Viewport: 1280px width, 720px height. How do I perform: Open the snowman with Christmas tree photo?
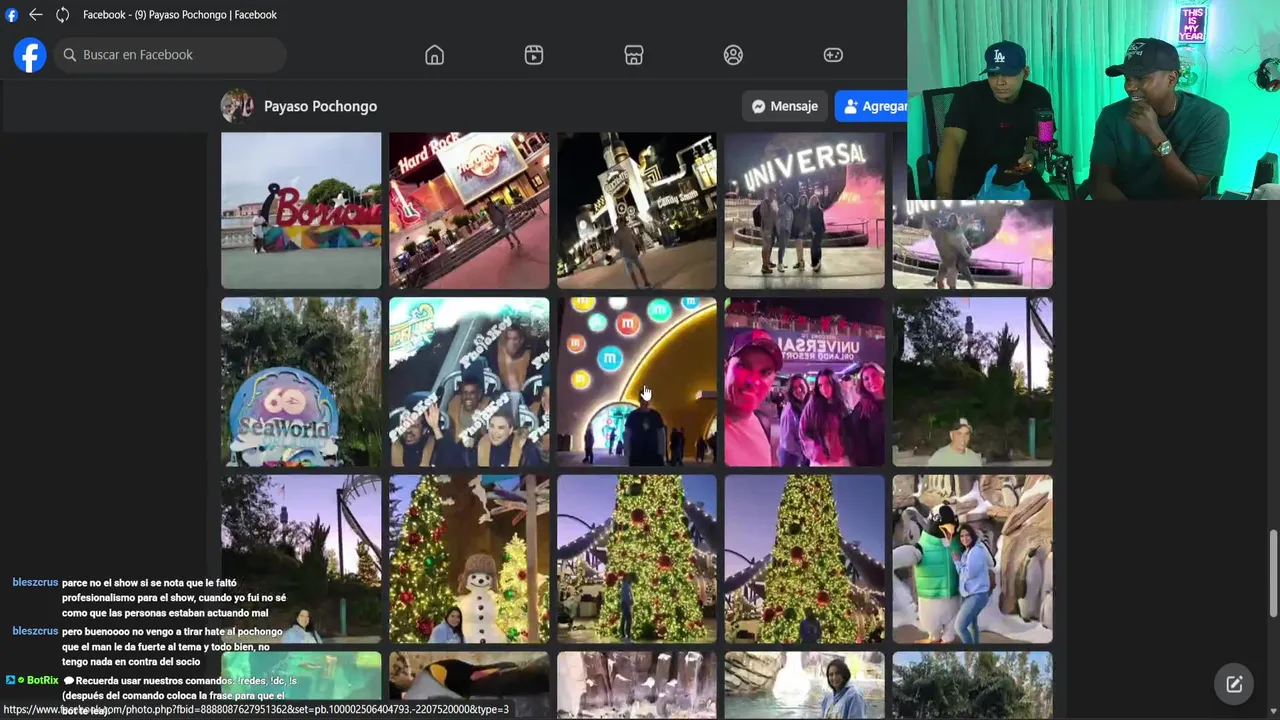click(469, 559)
